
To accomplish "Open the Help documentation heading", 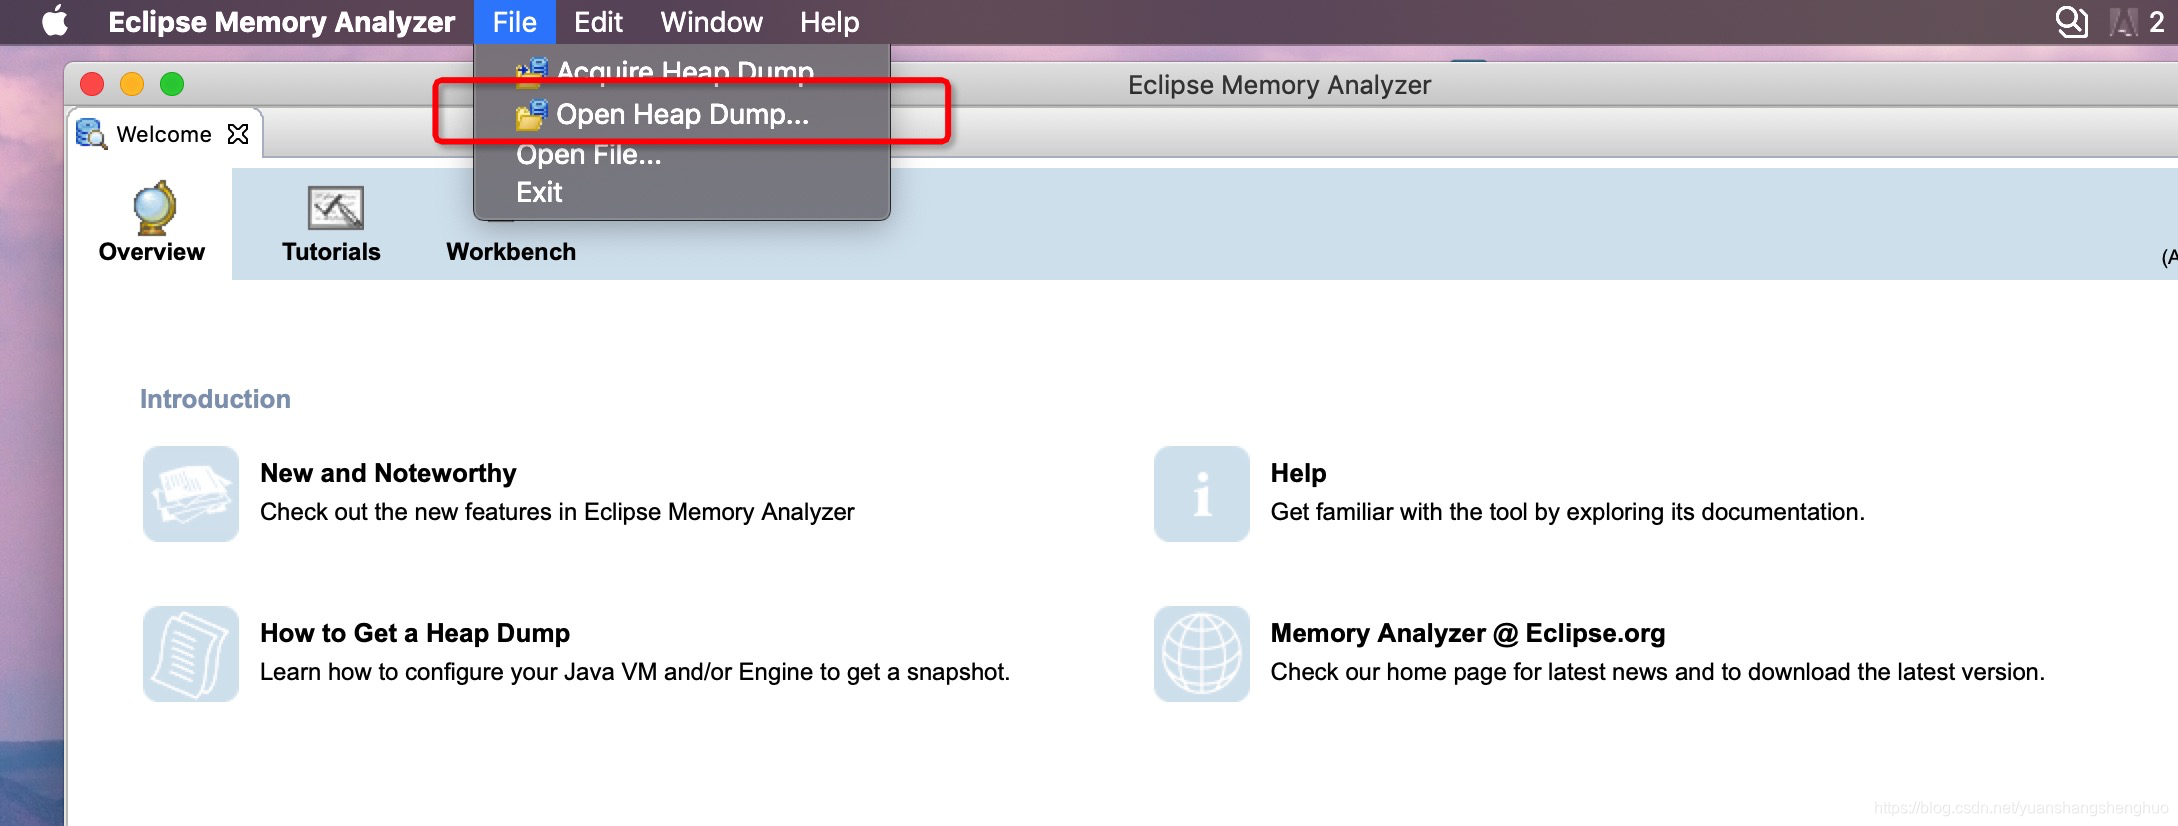I will pos(1298,473).
